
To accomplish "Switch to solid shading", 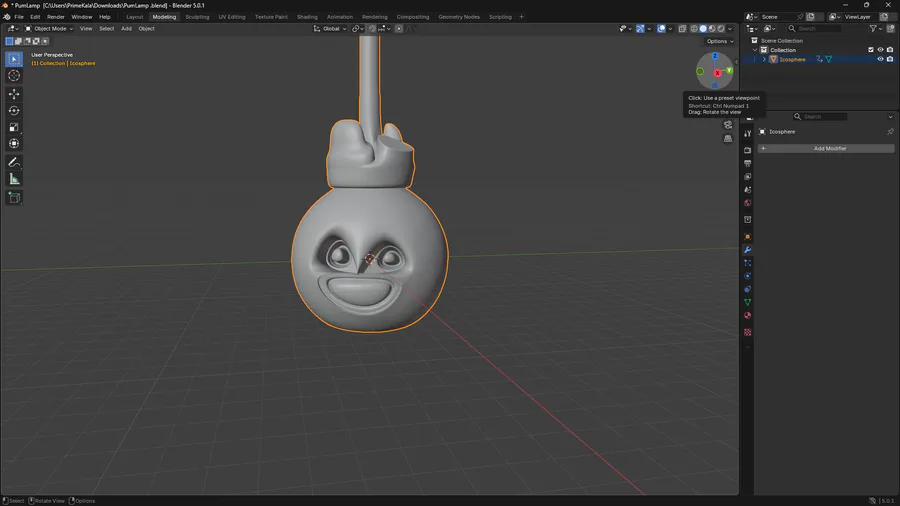I will tap(703, 29).
